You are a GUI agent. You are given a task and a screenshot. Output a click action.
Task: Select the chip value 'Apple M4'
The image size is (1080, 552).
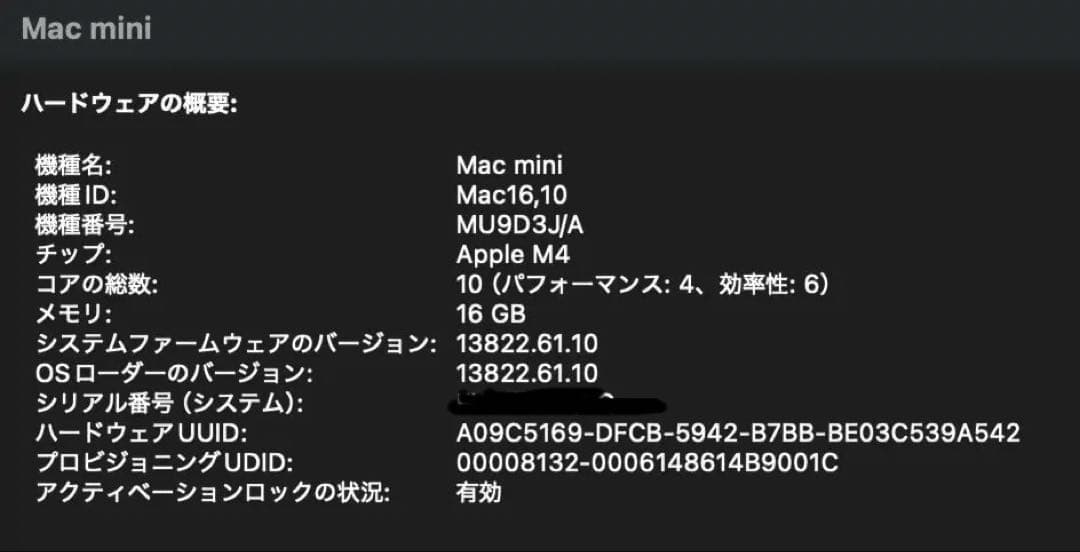pos(512,255)
